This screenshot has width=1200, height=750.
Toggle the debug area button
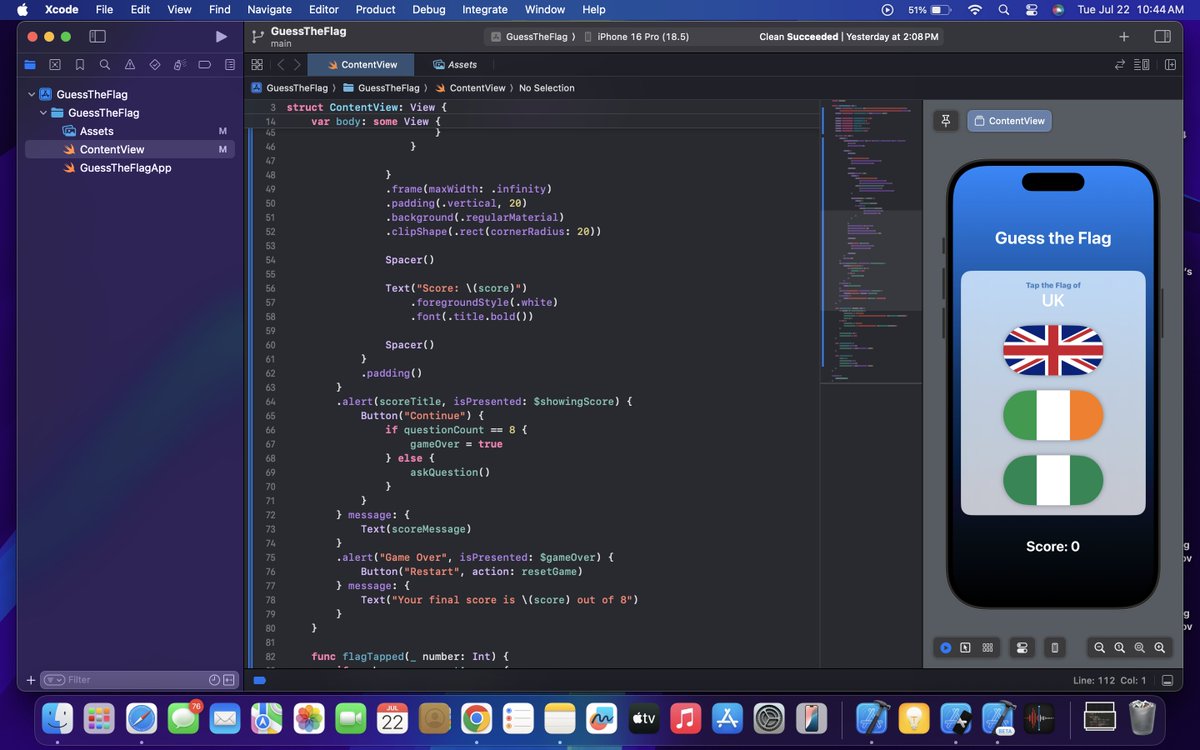pyautogui.click(x=1167, y=680)
